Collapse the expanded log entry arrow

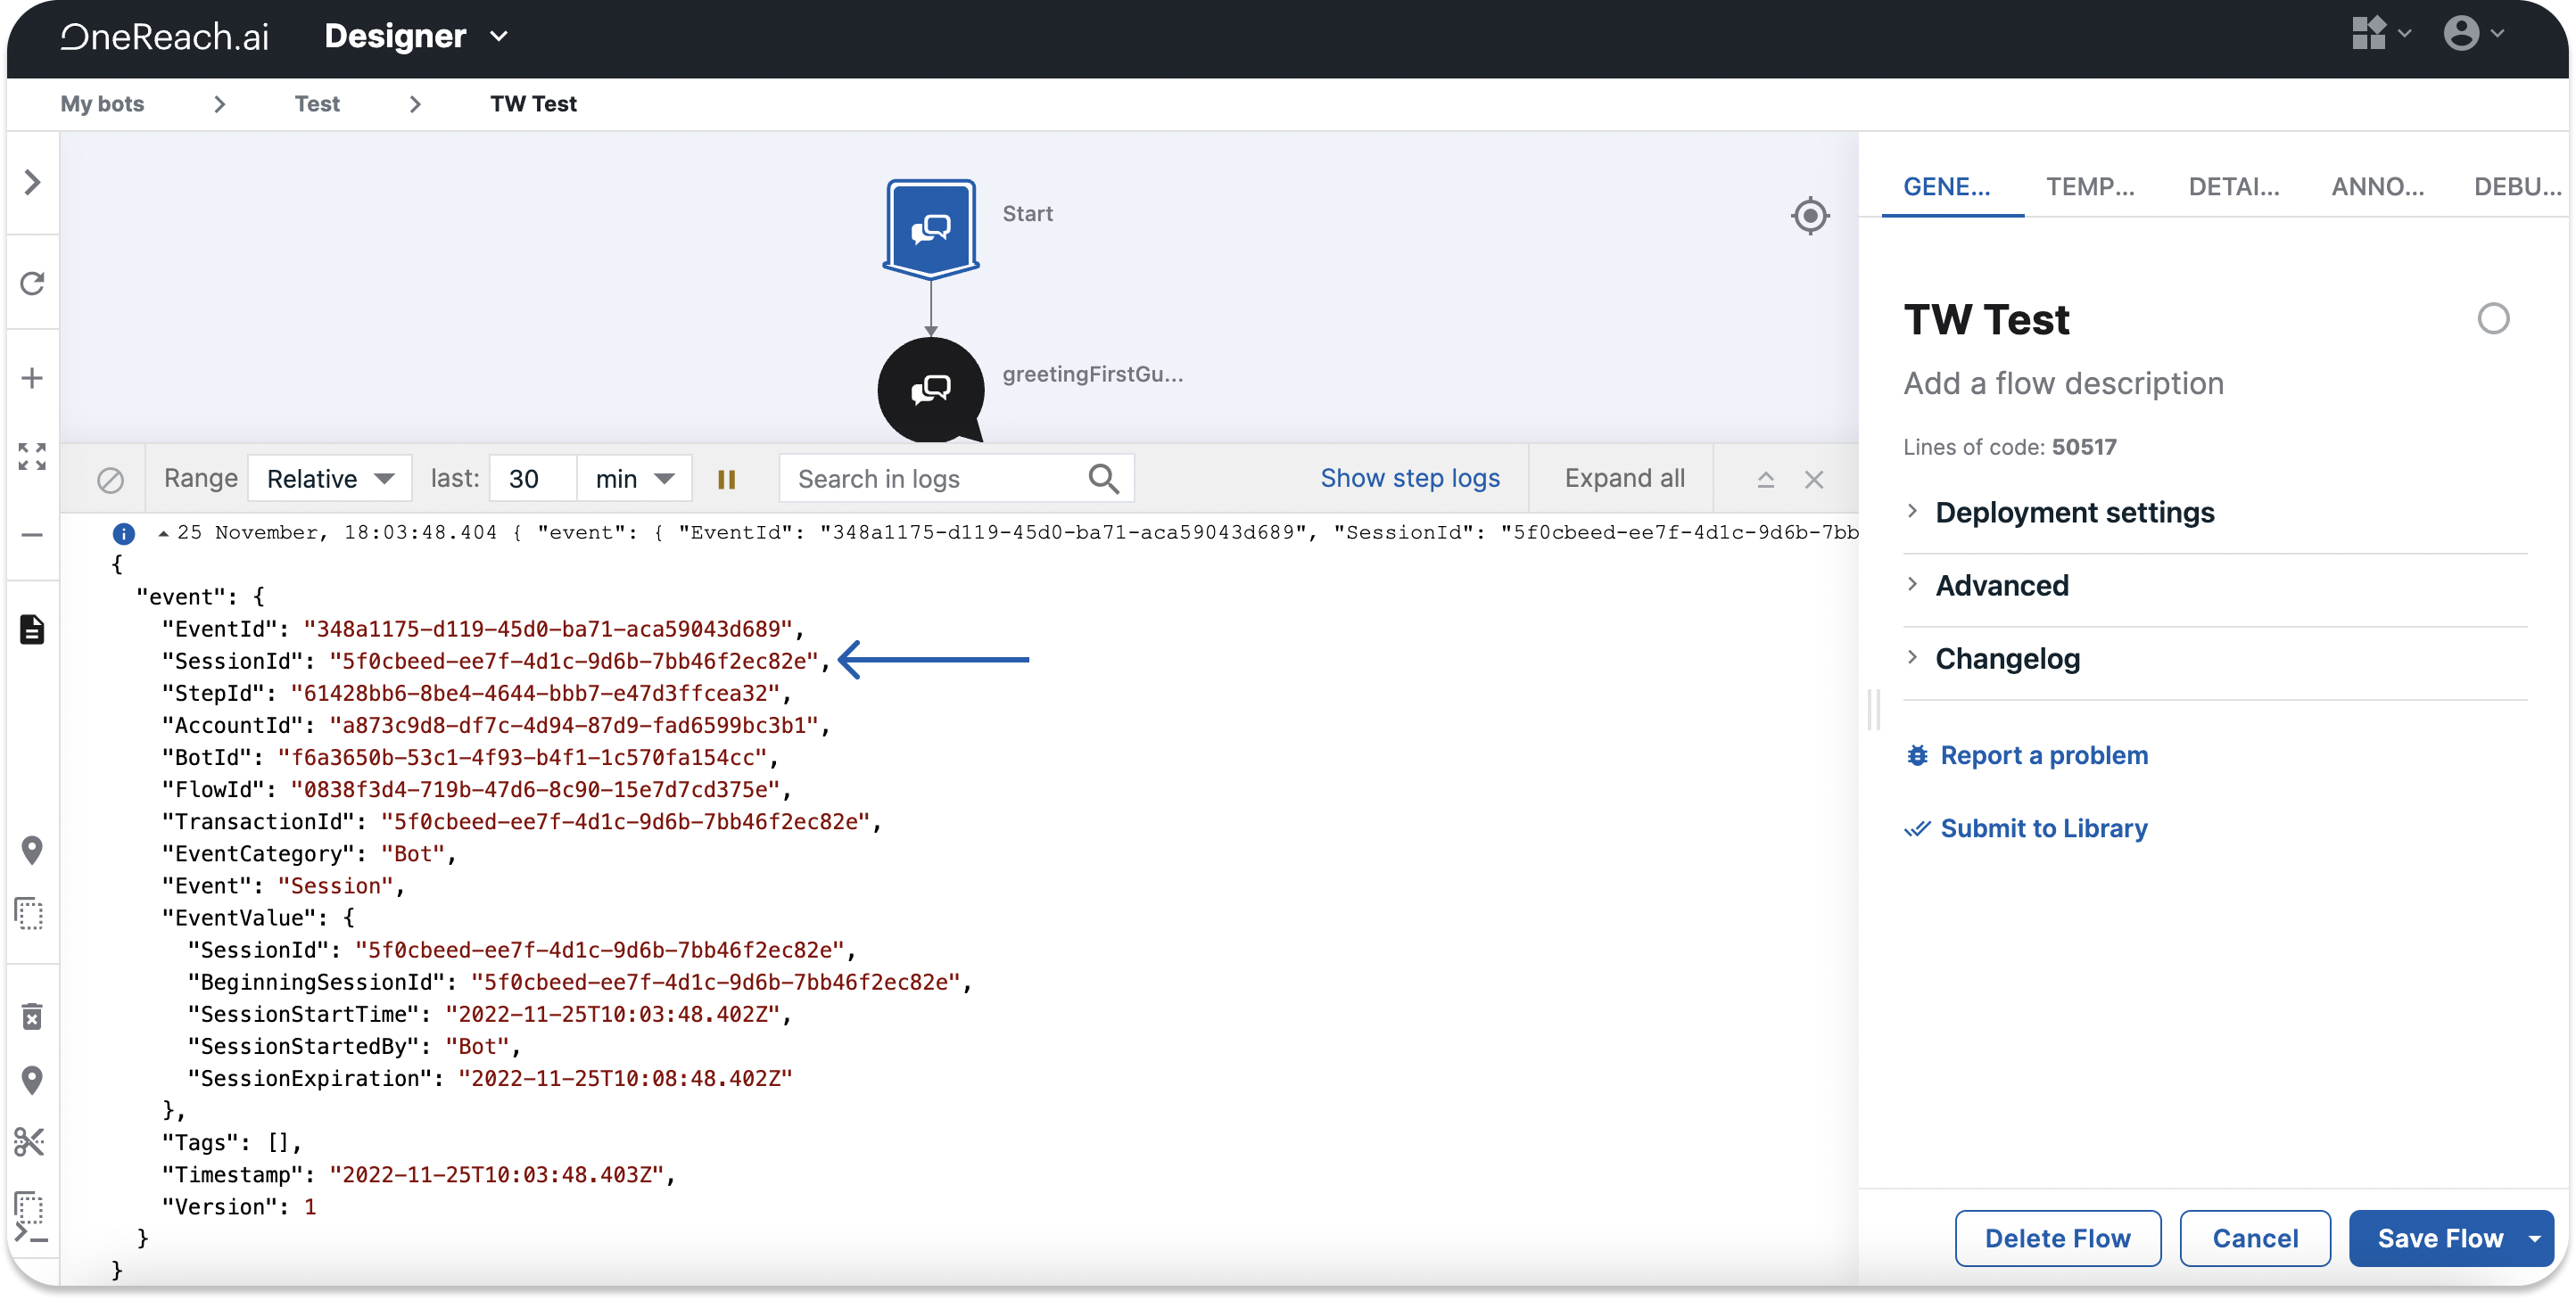[x=163, y=533]
